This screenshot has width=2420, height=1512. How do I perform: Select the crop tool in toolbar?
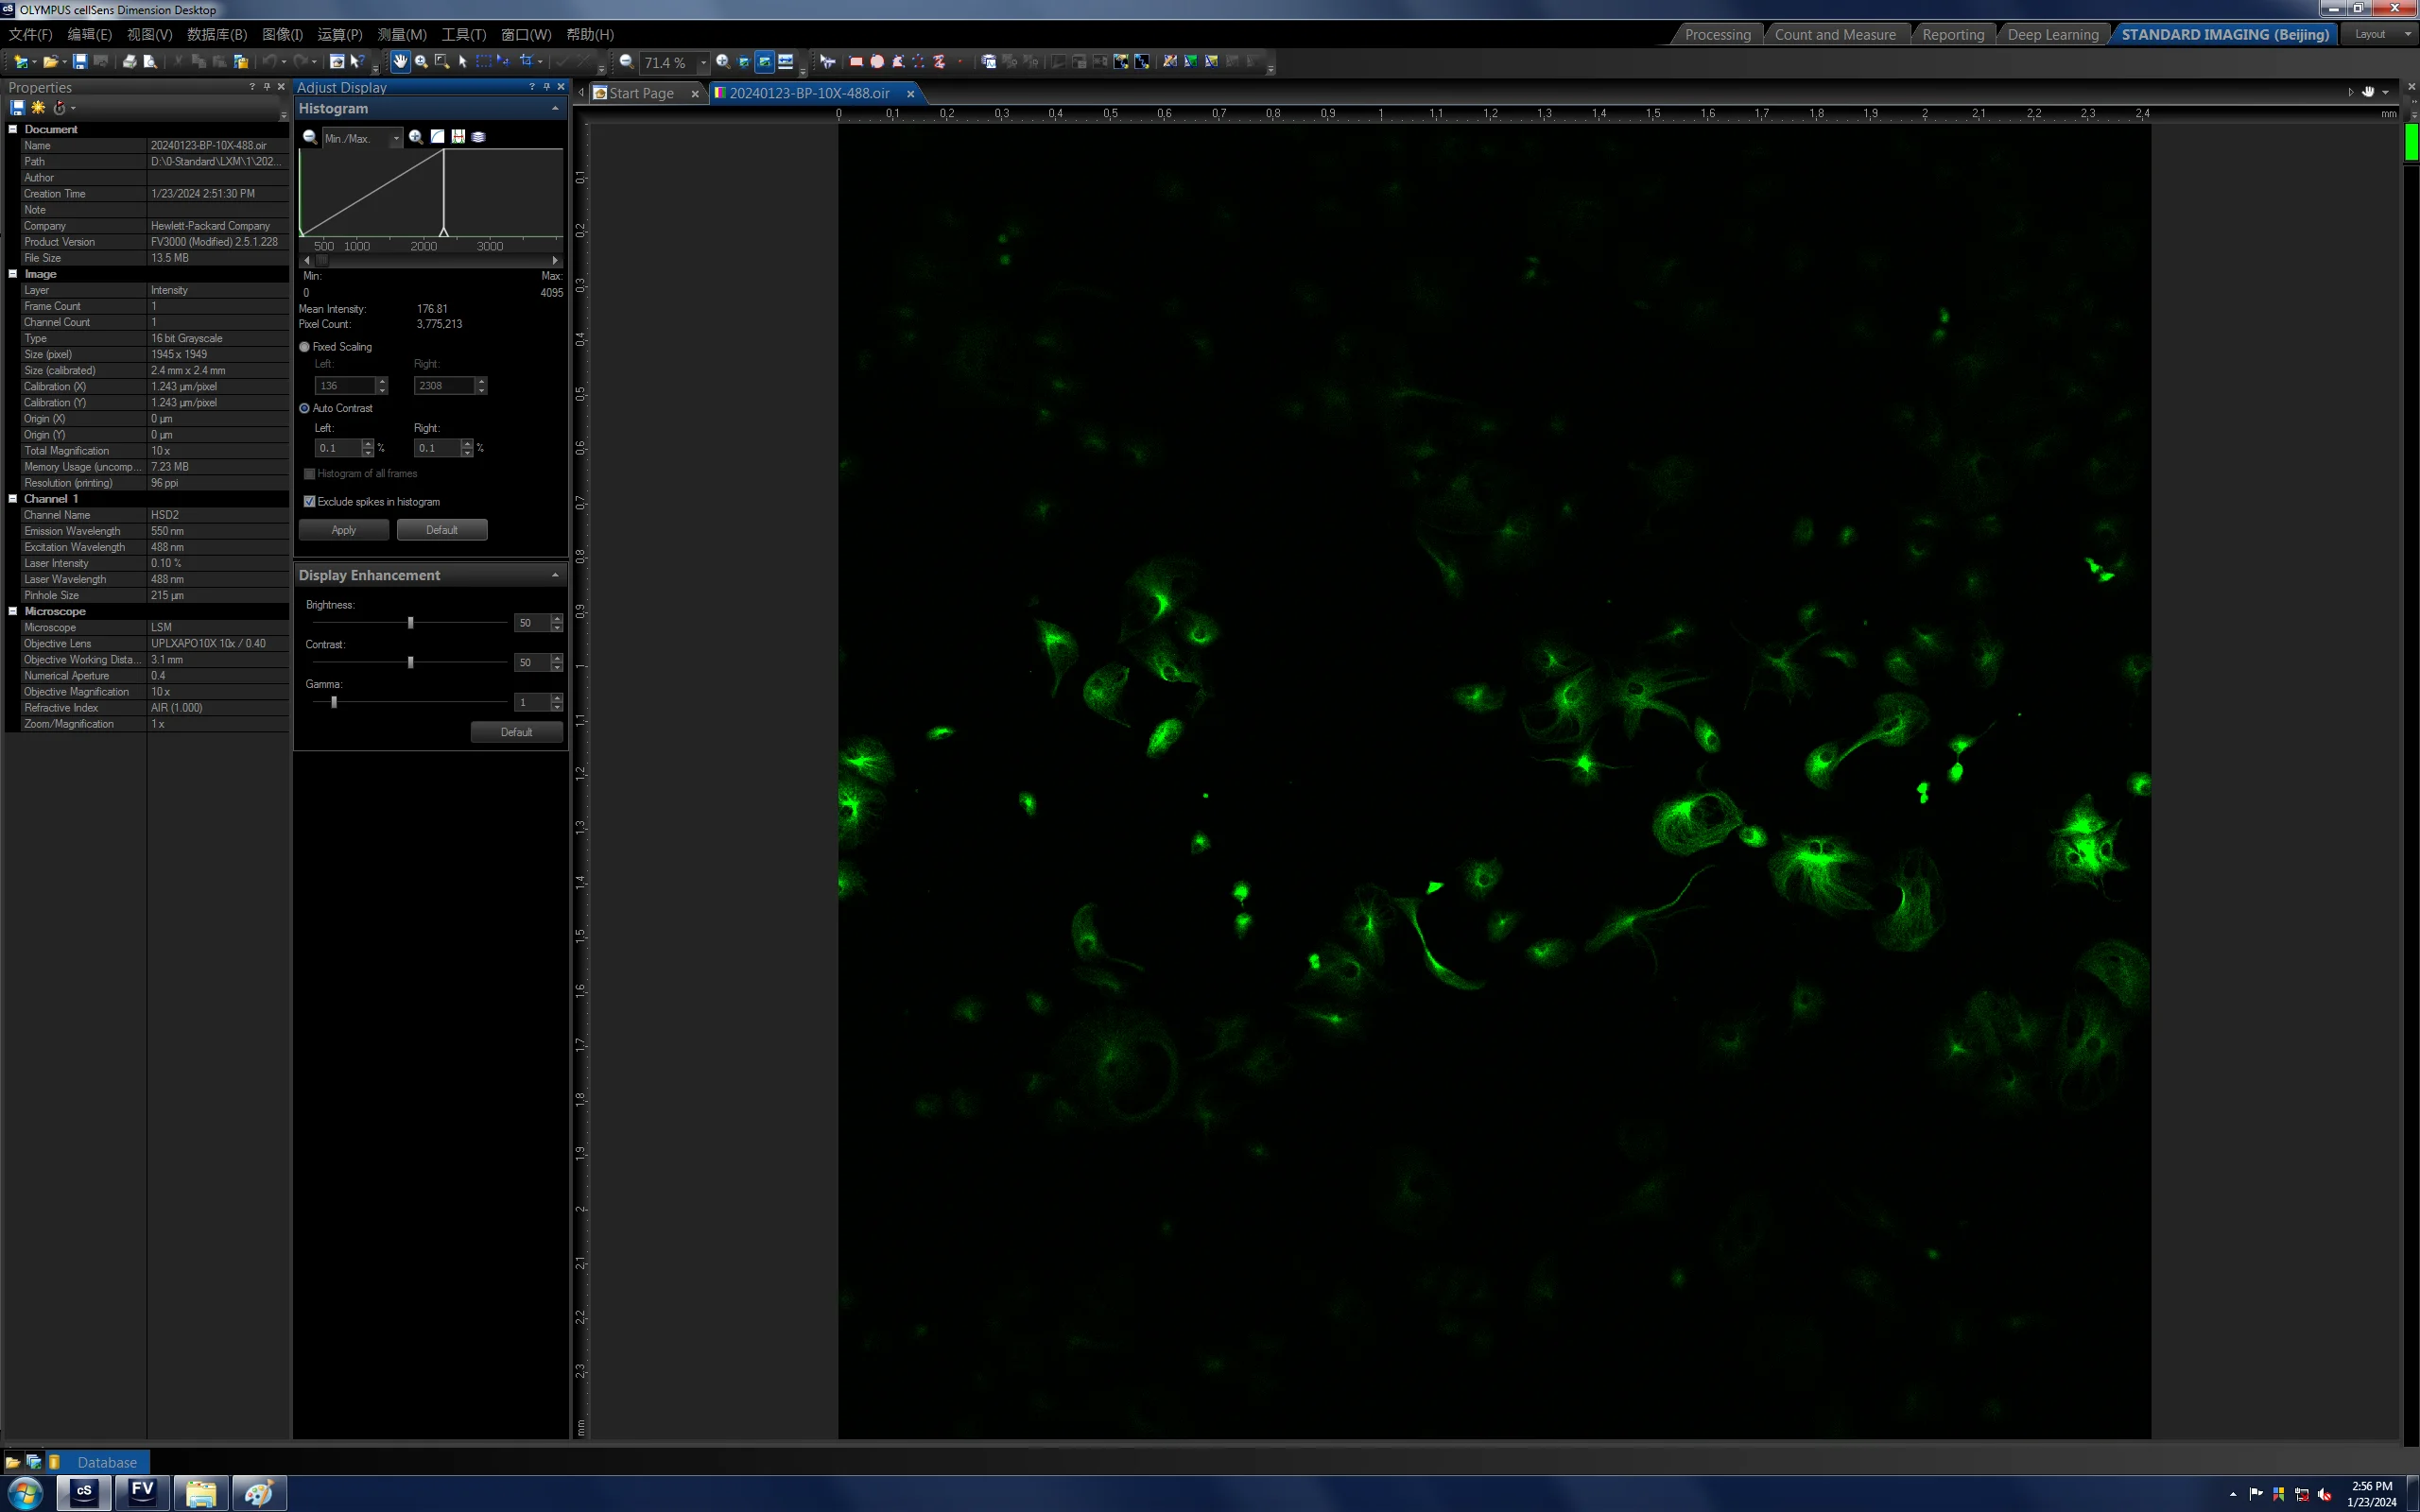tap(526, 62)
